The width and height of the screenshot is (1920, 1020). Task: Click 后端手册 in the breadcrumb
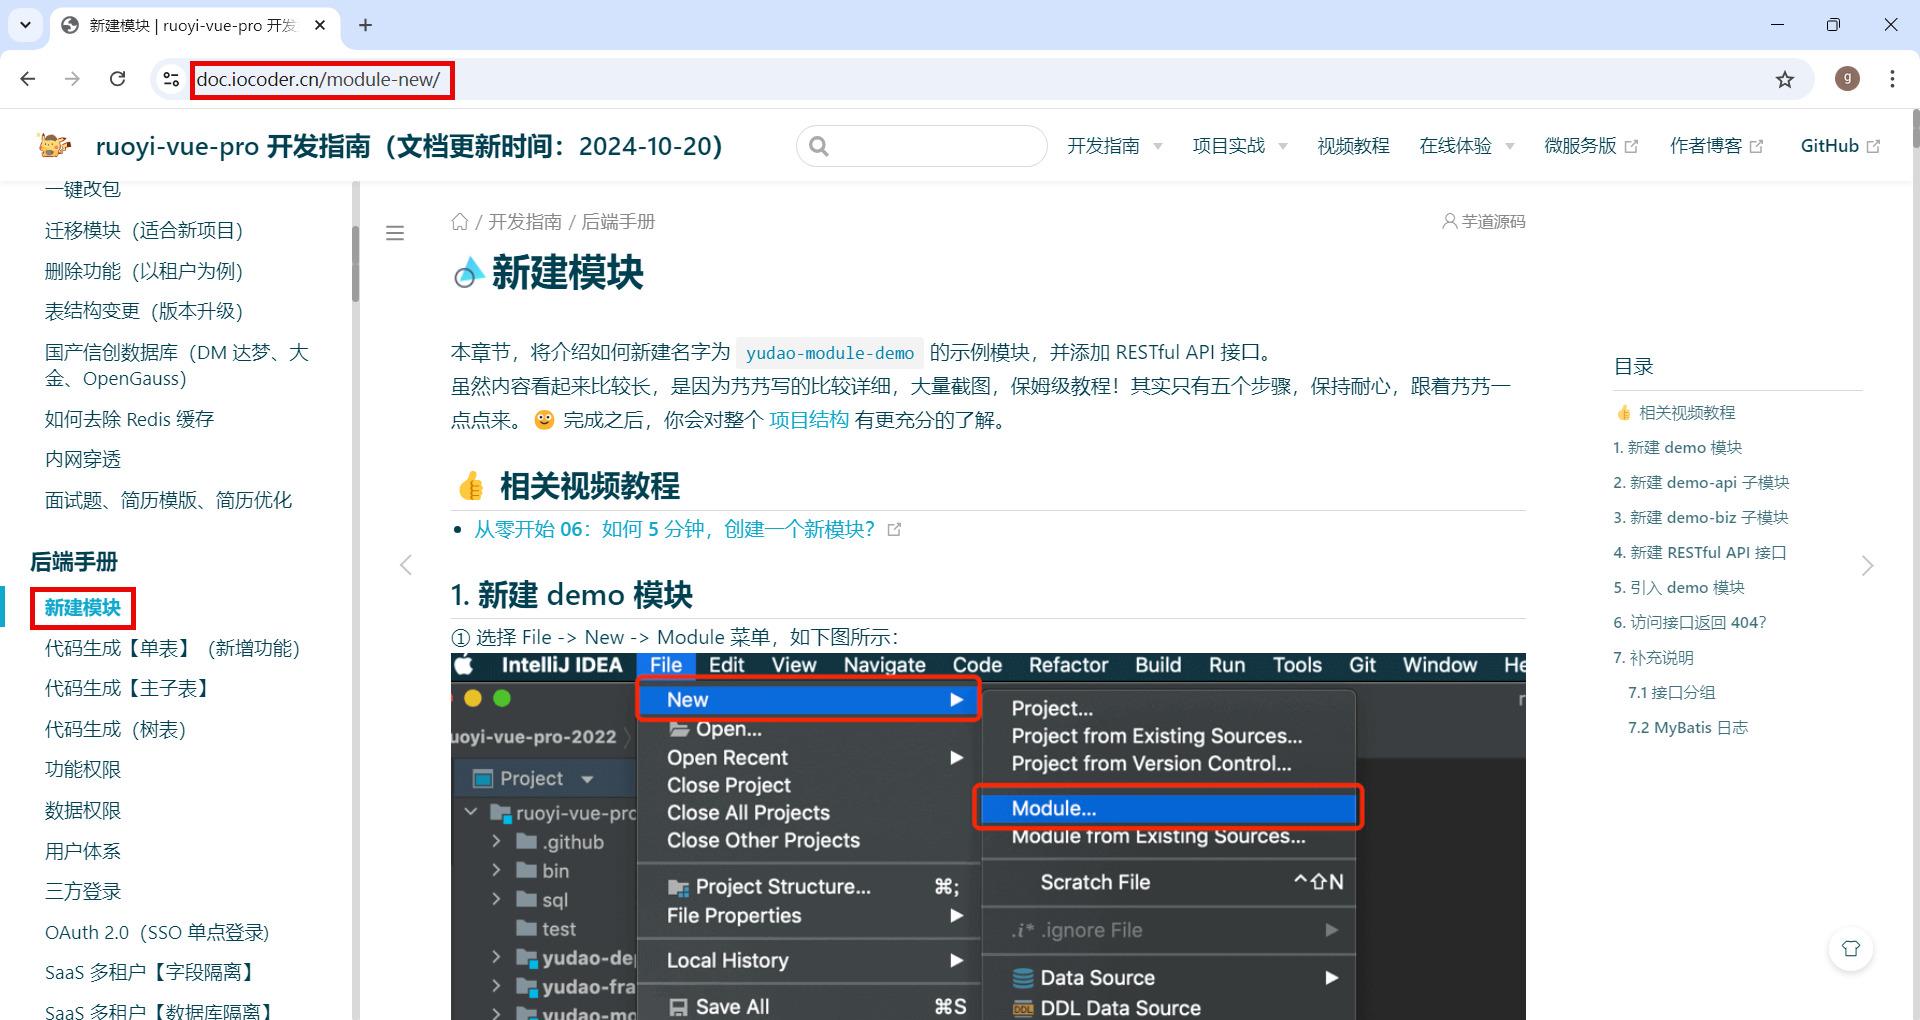click(618, 221)
